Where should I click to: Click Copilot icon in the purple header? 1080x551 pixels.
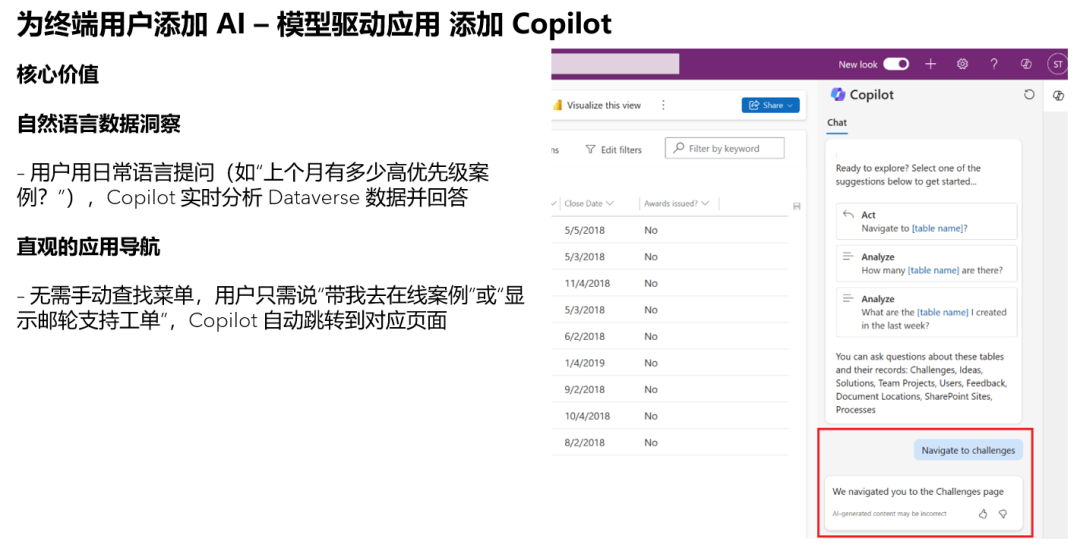[x=1026, y=64]
